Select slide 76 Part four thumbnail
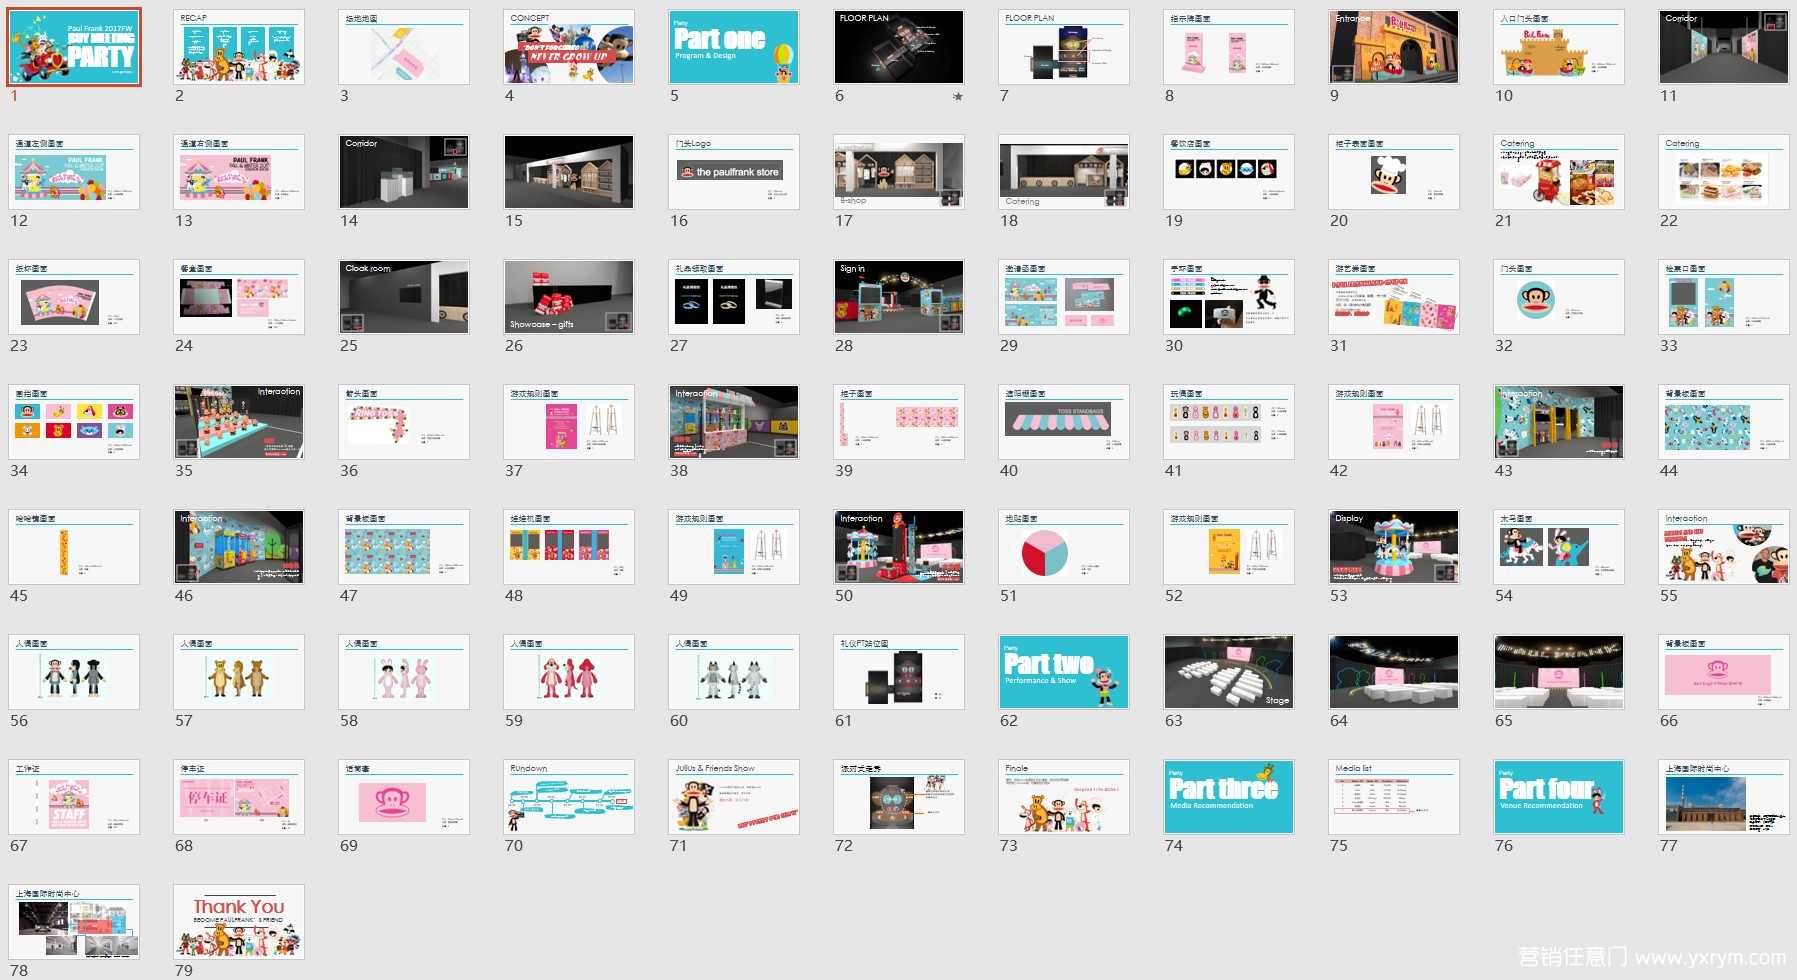 [x=1559, y=797]
